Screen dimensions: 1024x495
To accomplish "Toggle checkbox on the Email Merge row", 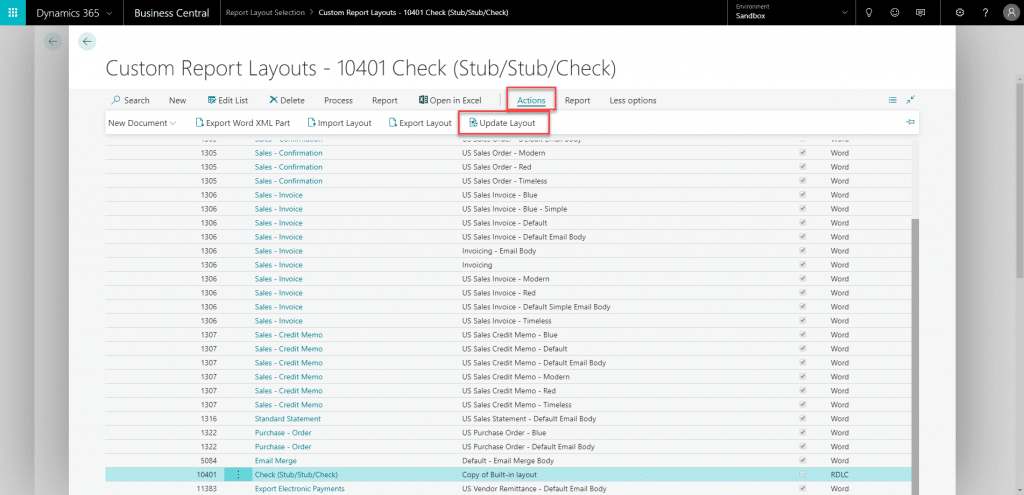I will (x=803, y=460).
